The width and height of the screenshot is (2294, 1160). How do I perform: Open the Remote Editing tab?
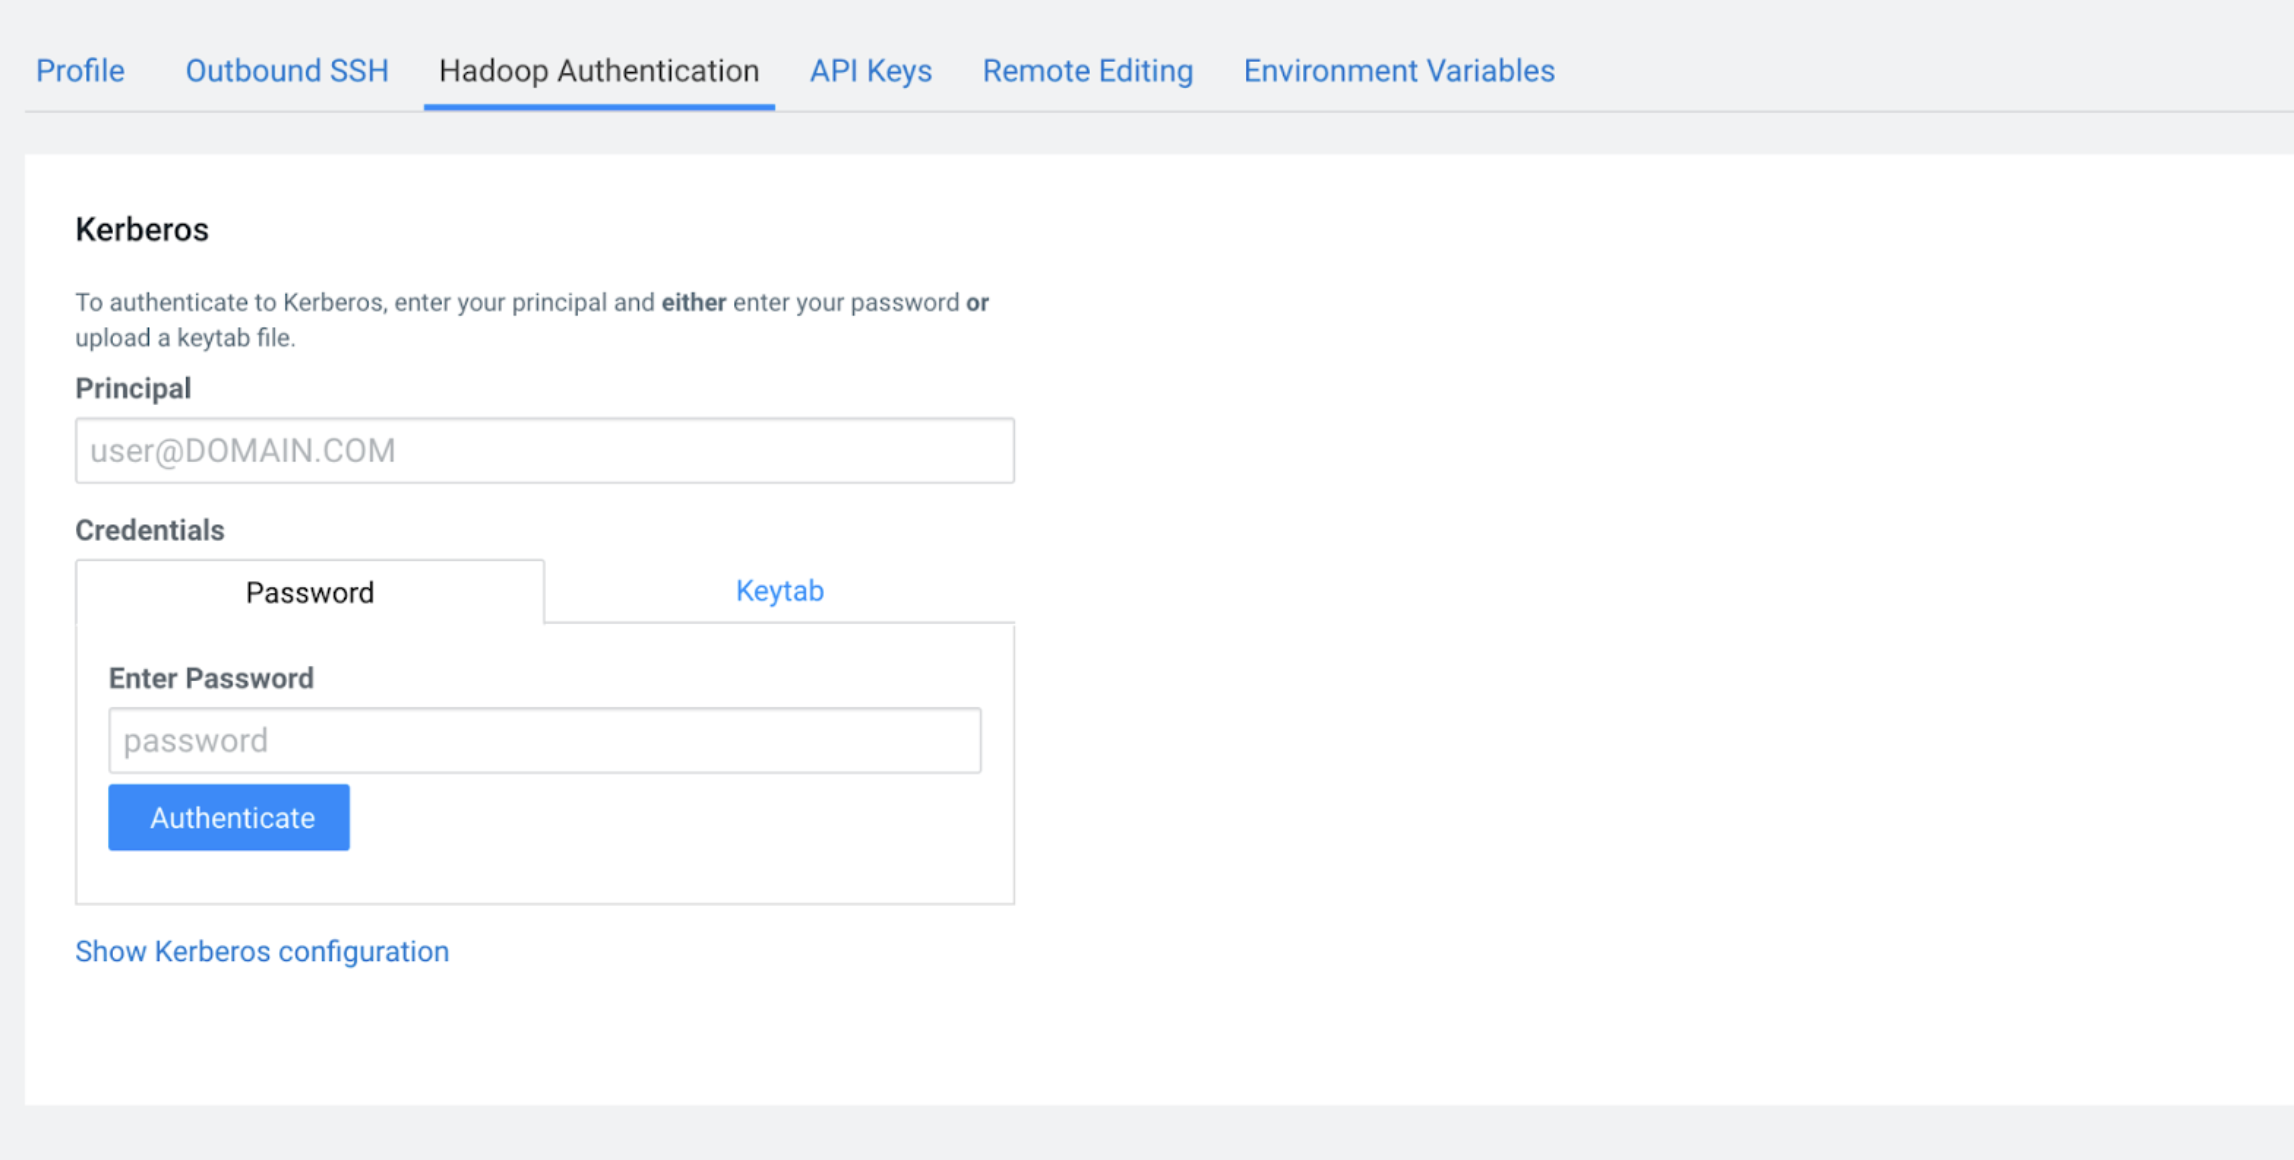click(x=1087, y=71)
